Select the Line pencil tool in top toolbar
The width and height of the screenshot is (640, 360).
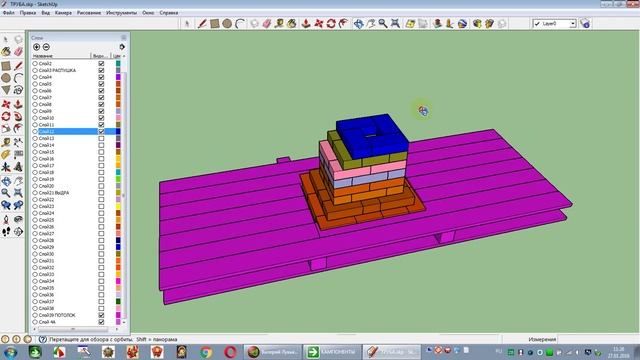tap(202, 24)
